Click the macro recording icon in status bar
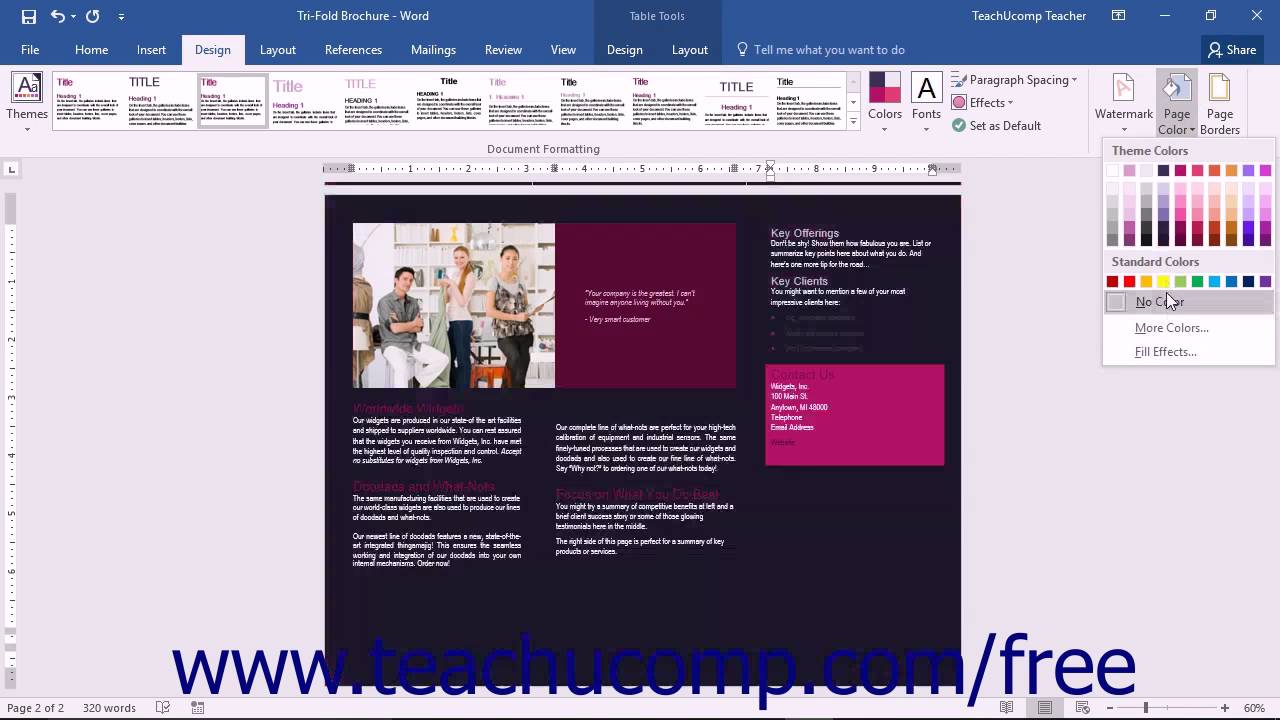The width and height of the screenshot is (1280, 720). pos(198,708)
